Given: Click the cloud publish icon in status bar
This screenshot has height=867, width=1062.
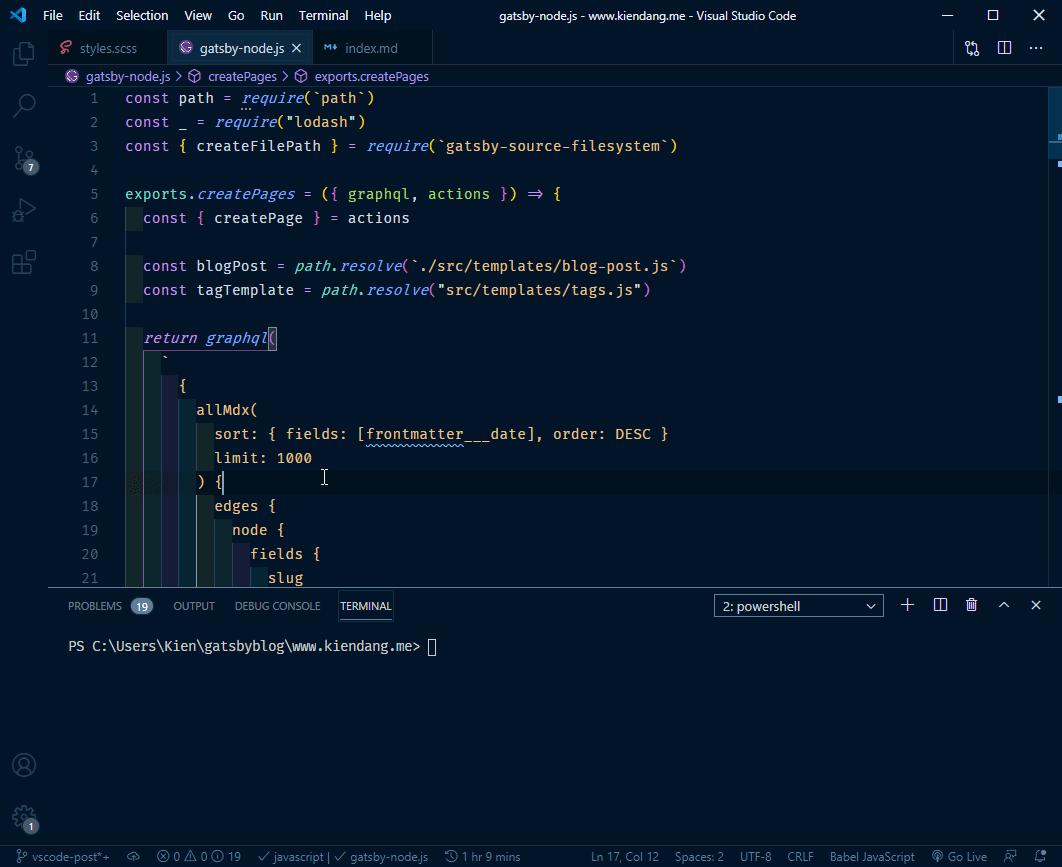Looking at the screenshot, I should tap(133, 857).
